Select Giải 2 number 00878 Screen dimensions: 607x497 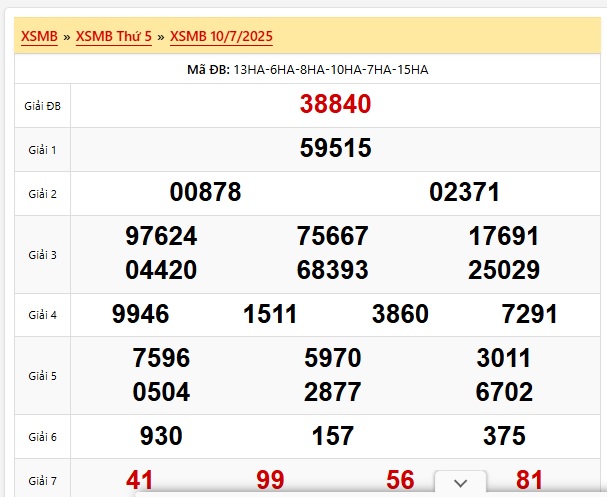(x=206, y=192)
